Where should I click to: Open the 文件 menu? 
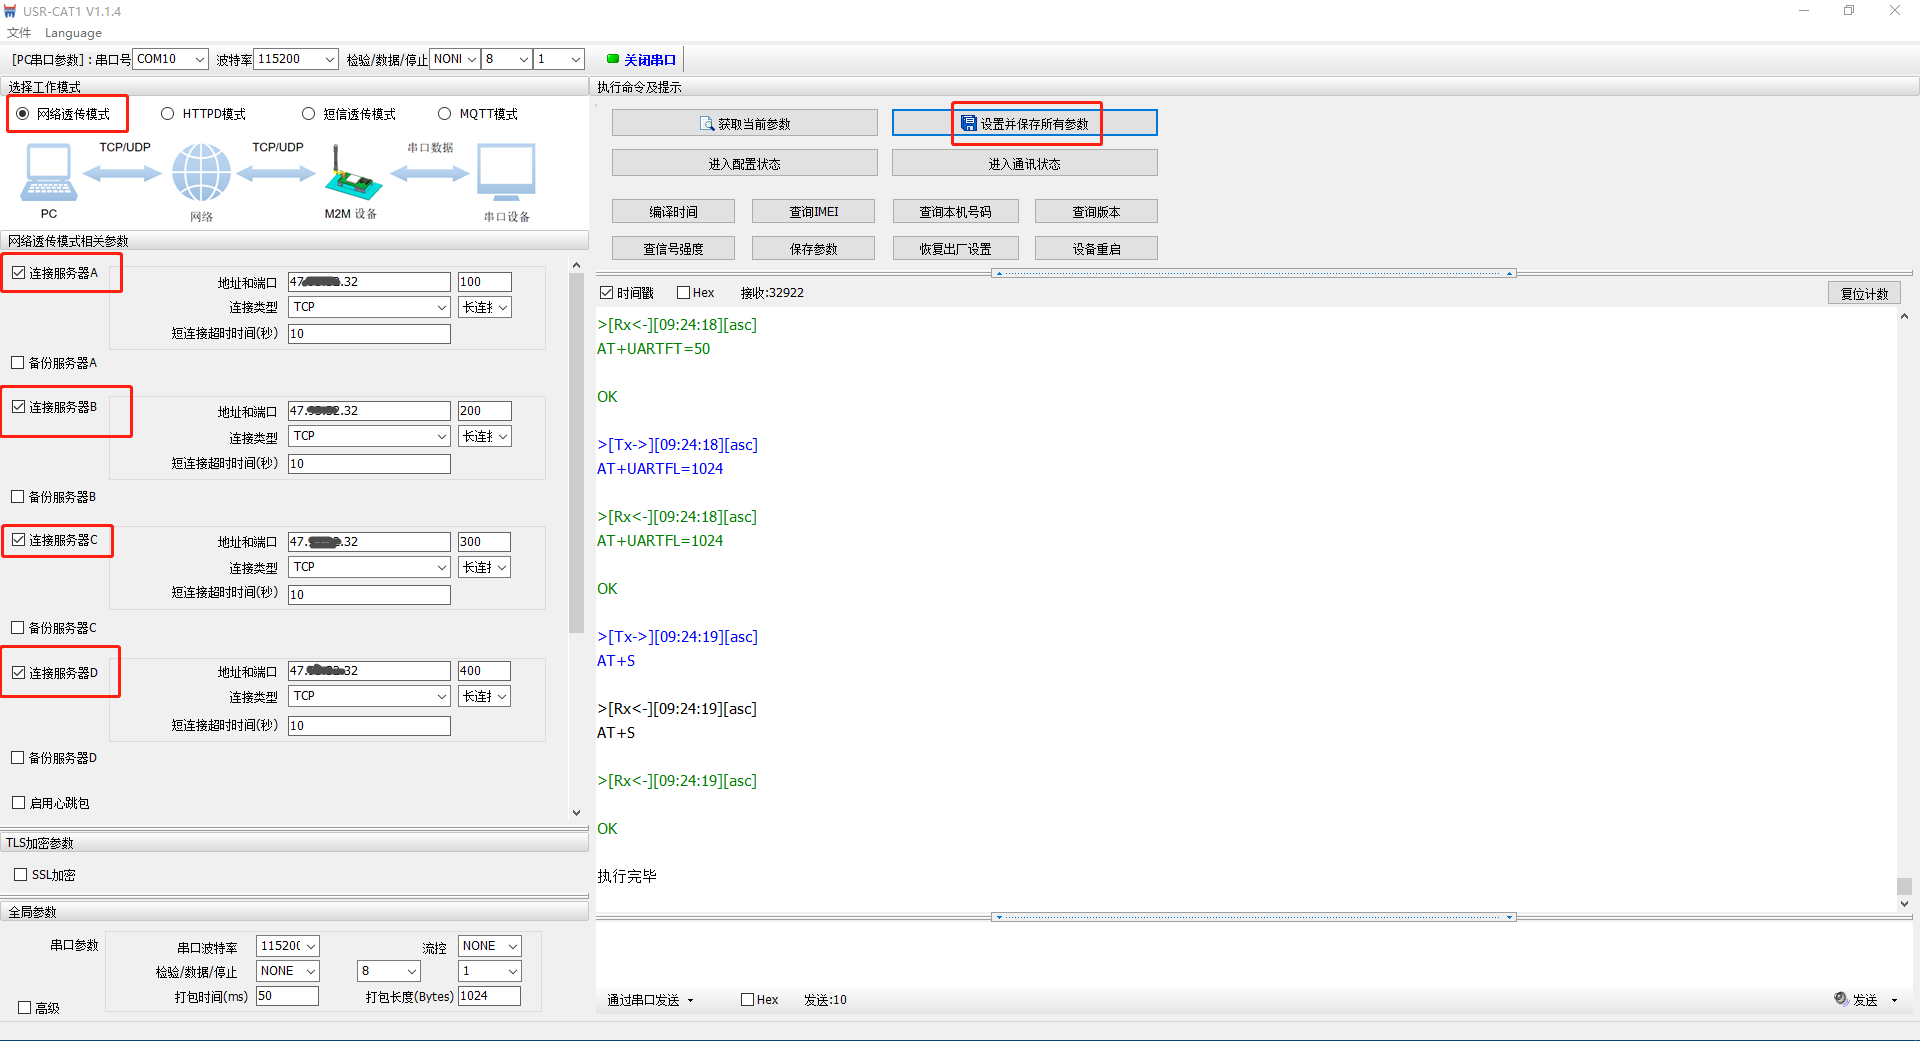point(19,33)
